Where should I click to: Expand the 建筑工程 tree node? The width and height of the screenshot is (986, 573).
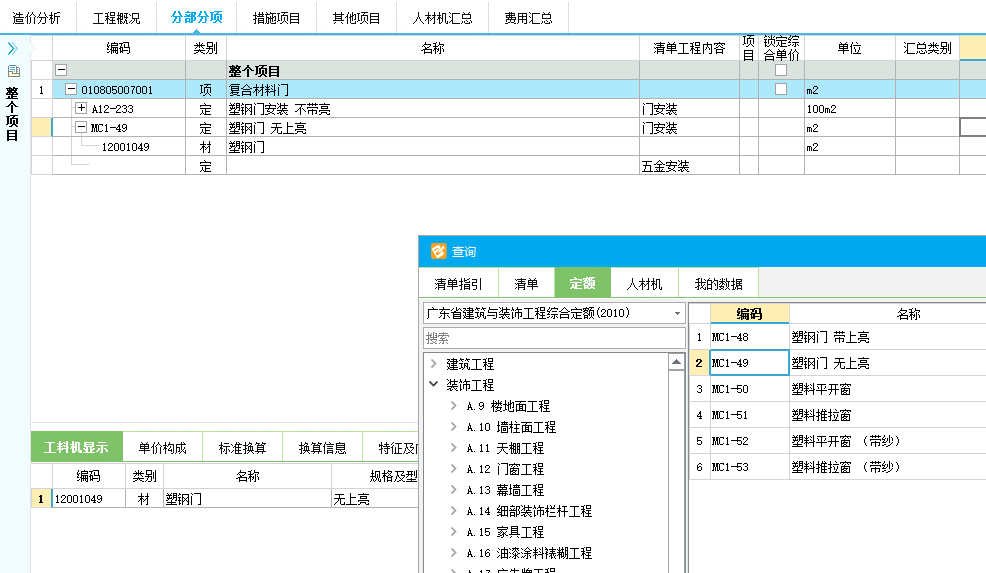433,364
